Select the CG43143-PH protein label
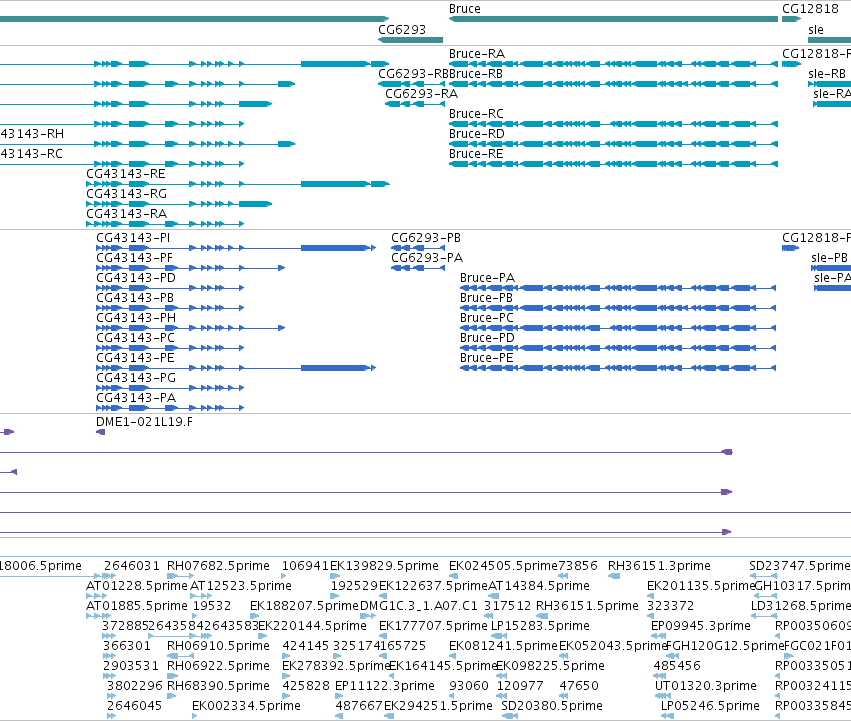Viewport: 851px width, 721px height. 136,318
